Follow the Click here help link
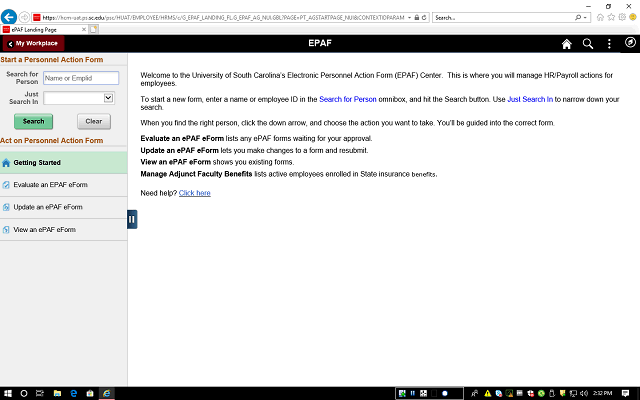640x400 pixels. coord(195,193)
